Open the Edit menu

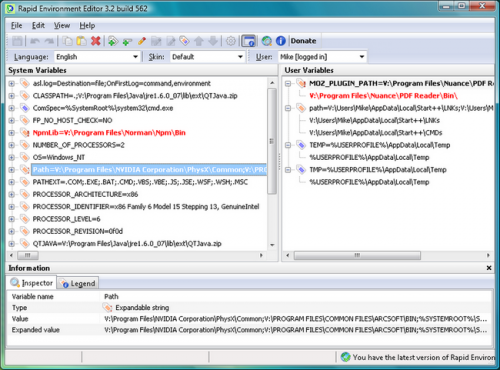(x=38, y=25)
